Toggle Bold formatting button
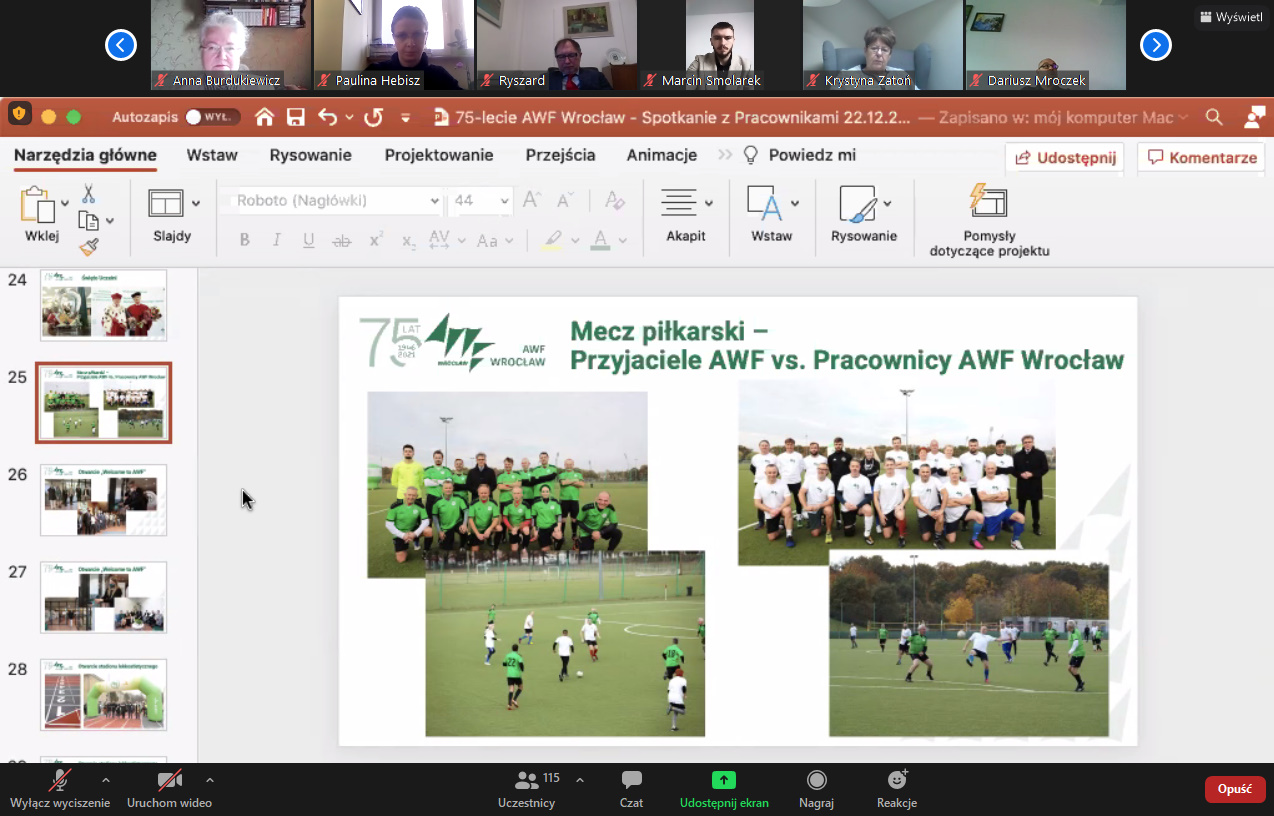 [x=244, y=240]
